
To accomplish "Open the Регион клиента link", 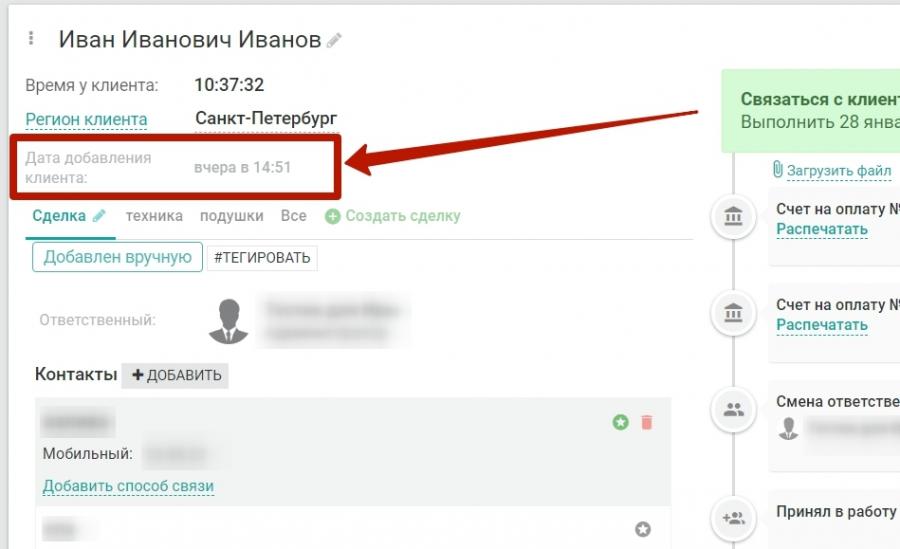I will coord(86,119).
